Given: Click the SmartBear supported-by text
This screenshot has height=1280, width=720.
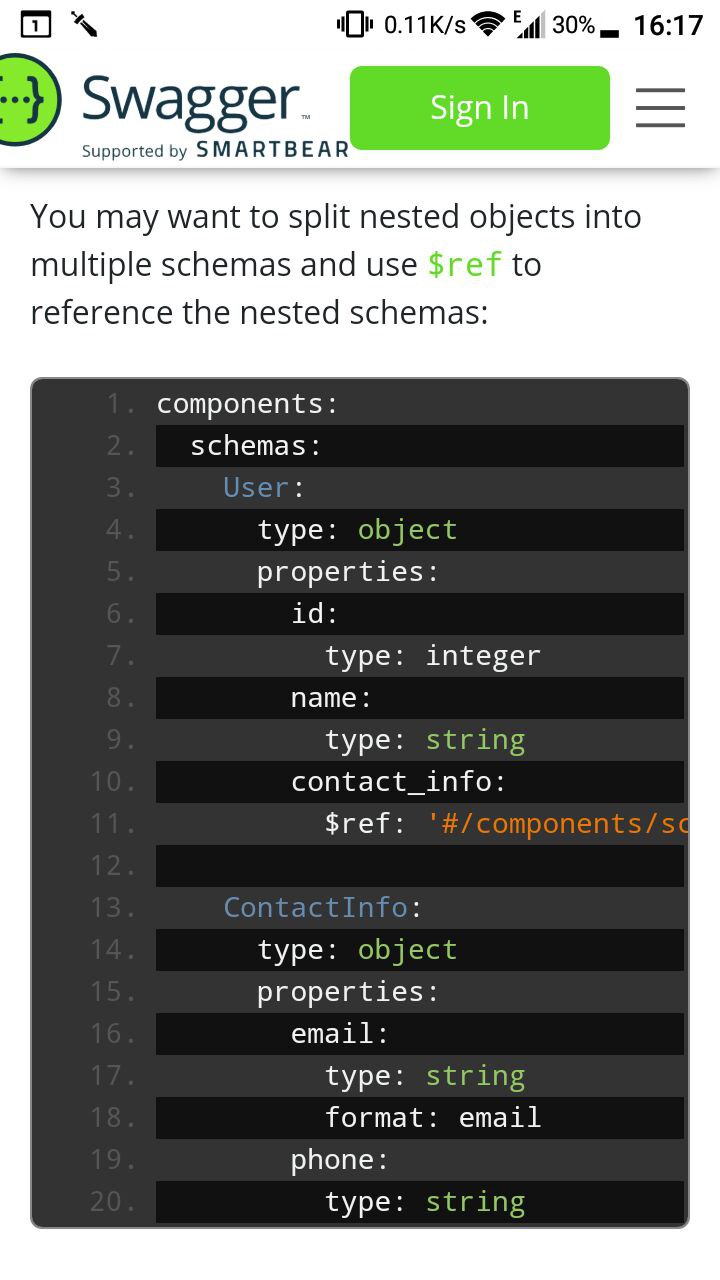Looking at the screenshot, I should click(x=215, y=150).
